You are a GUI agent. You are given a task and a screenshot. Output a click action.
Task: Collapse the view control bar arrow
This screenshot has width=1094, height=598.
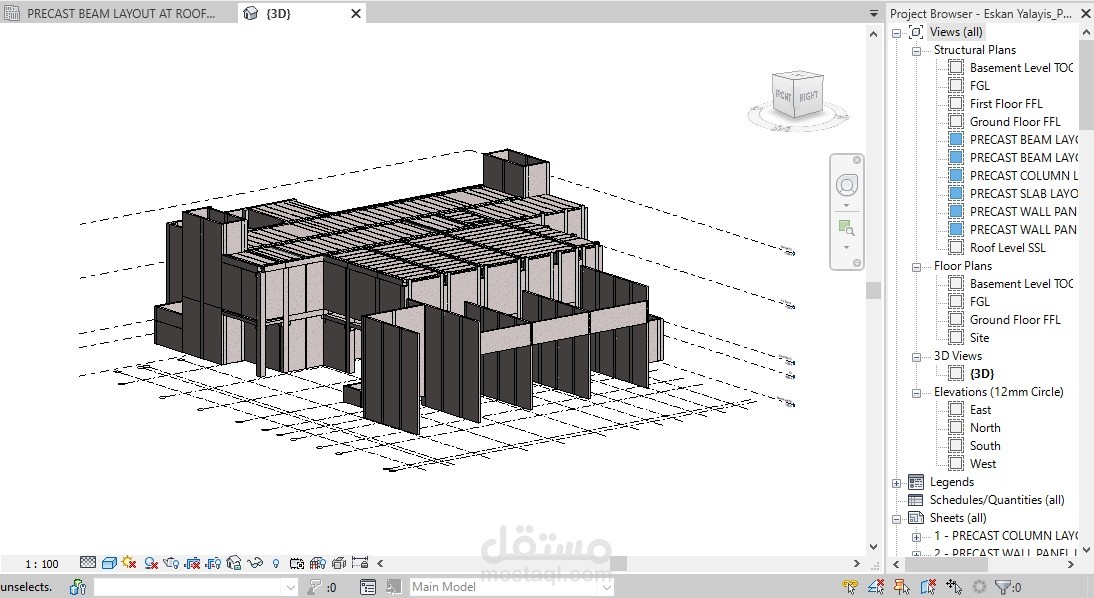[x=380, y=563]
